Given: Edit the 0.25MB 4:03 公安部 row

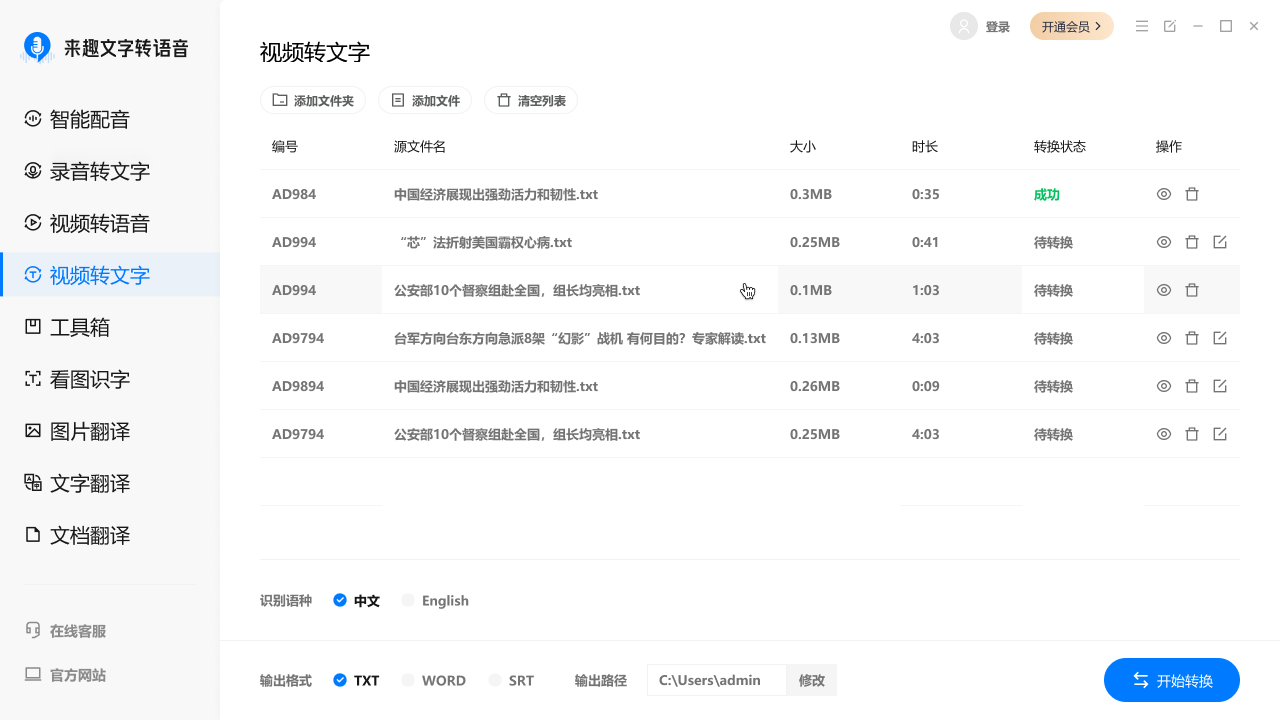Looking at the screenshot, I should 1220,434.
